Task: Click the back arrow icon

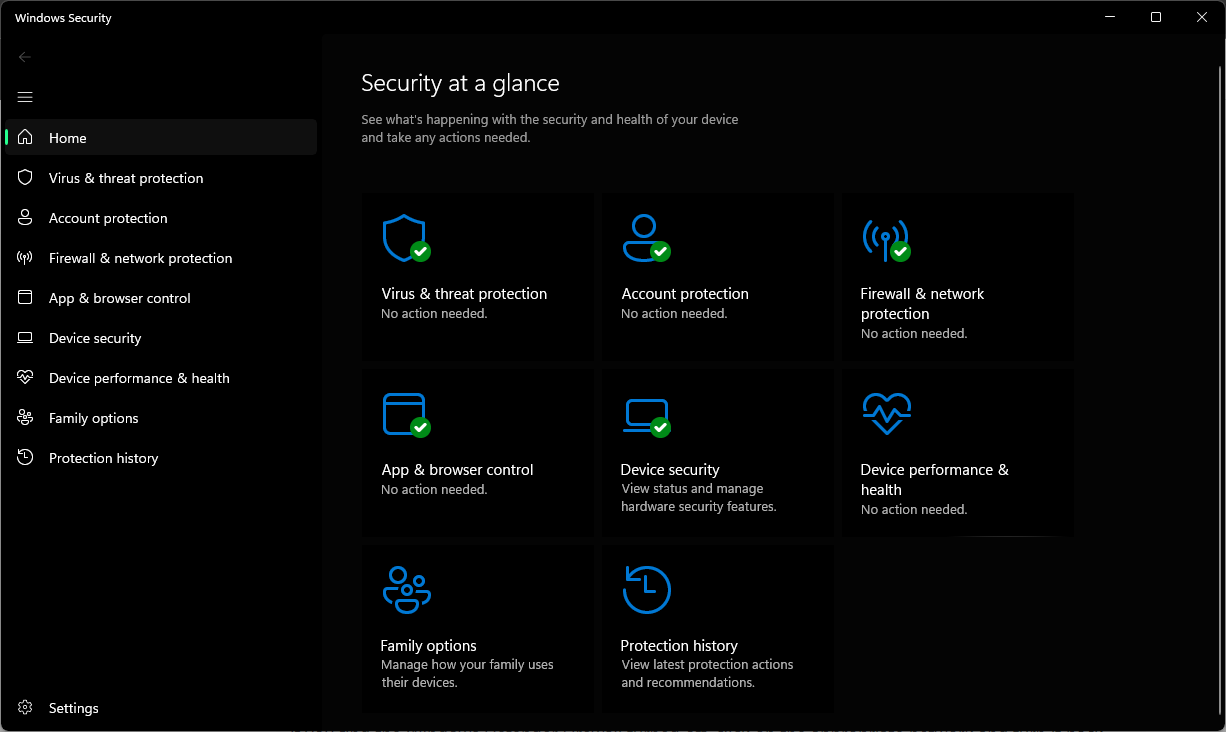Action: [x=25, y=57]
